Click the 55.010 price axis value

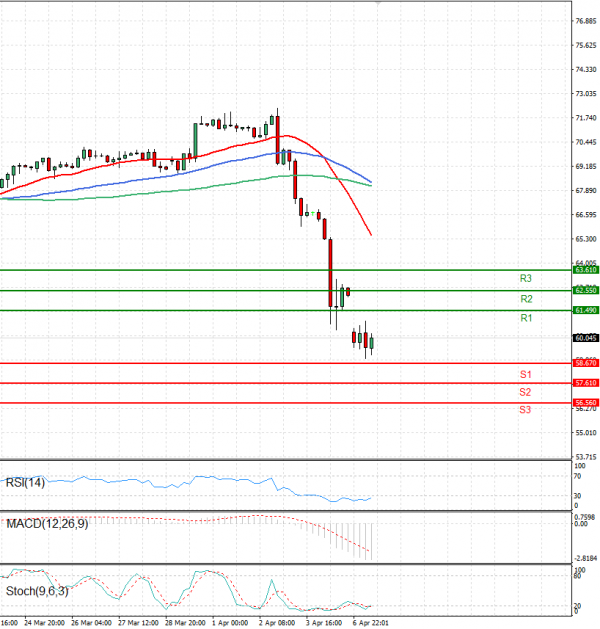pyautogui.click(x=586, y=433)
